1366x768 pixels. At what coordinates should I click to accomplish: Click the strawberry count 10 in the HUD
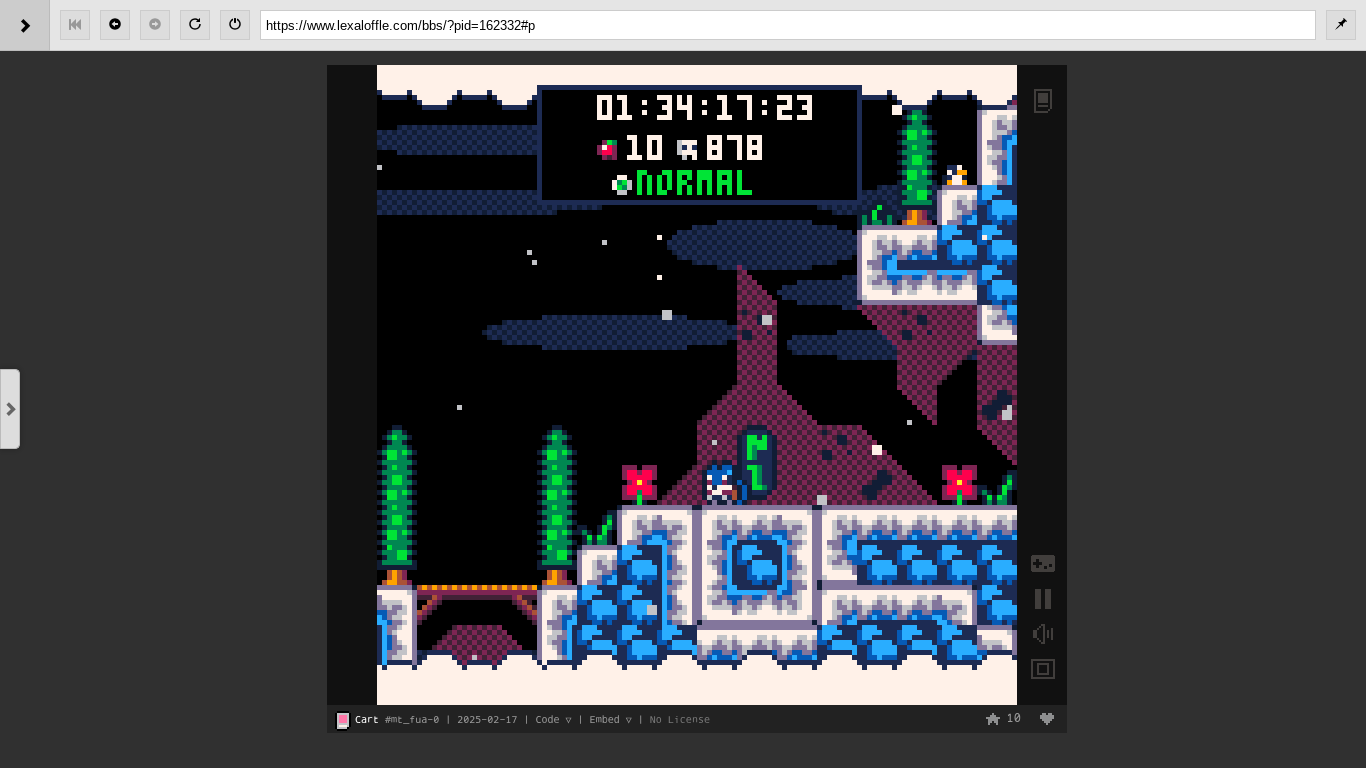tap(644, 148)
